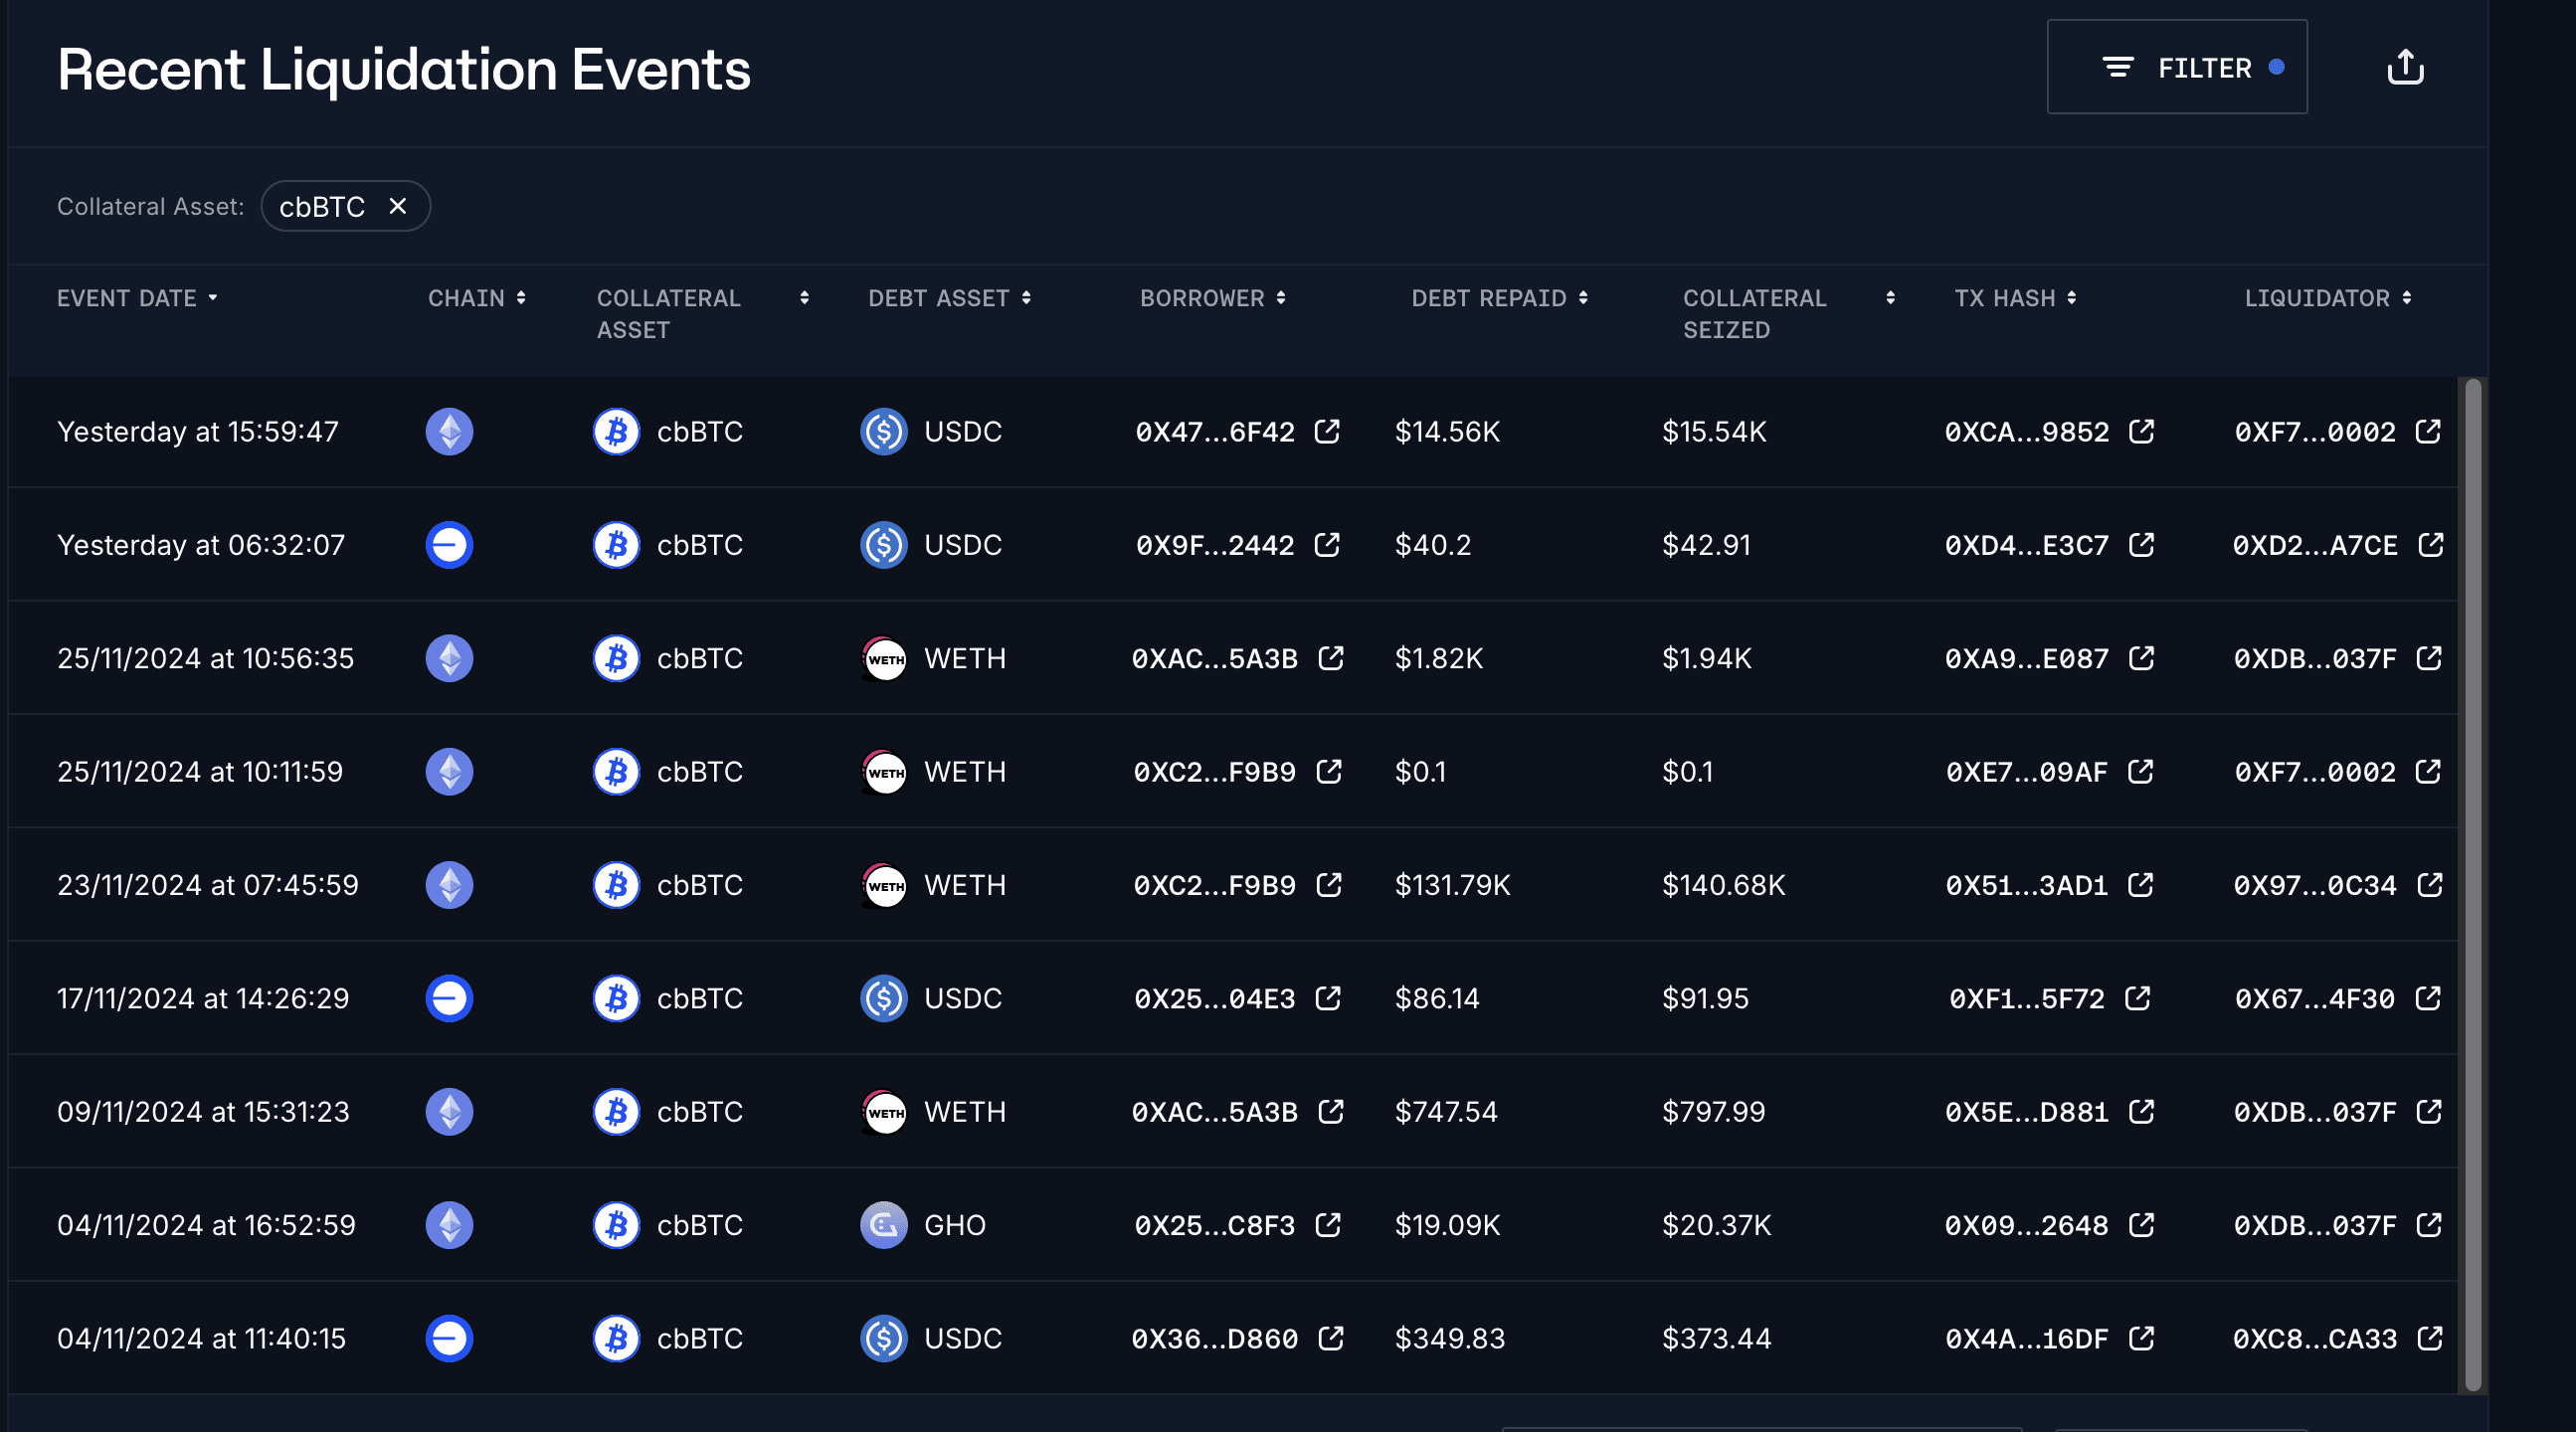Click the export/share icon
This screenshot has height=1432, width=2576.
[2405, 67]
